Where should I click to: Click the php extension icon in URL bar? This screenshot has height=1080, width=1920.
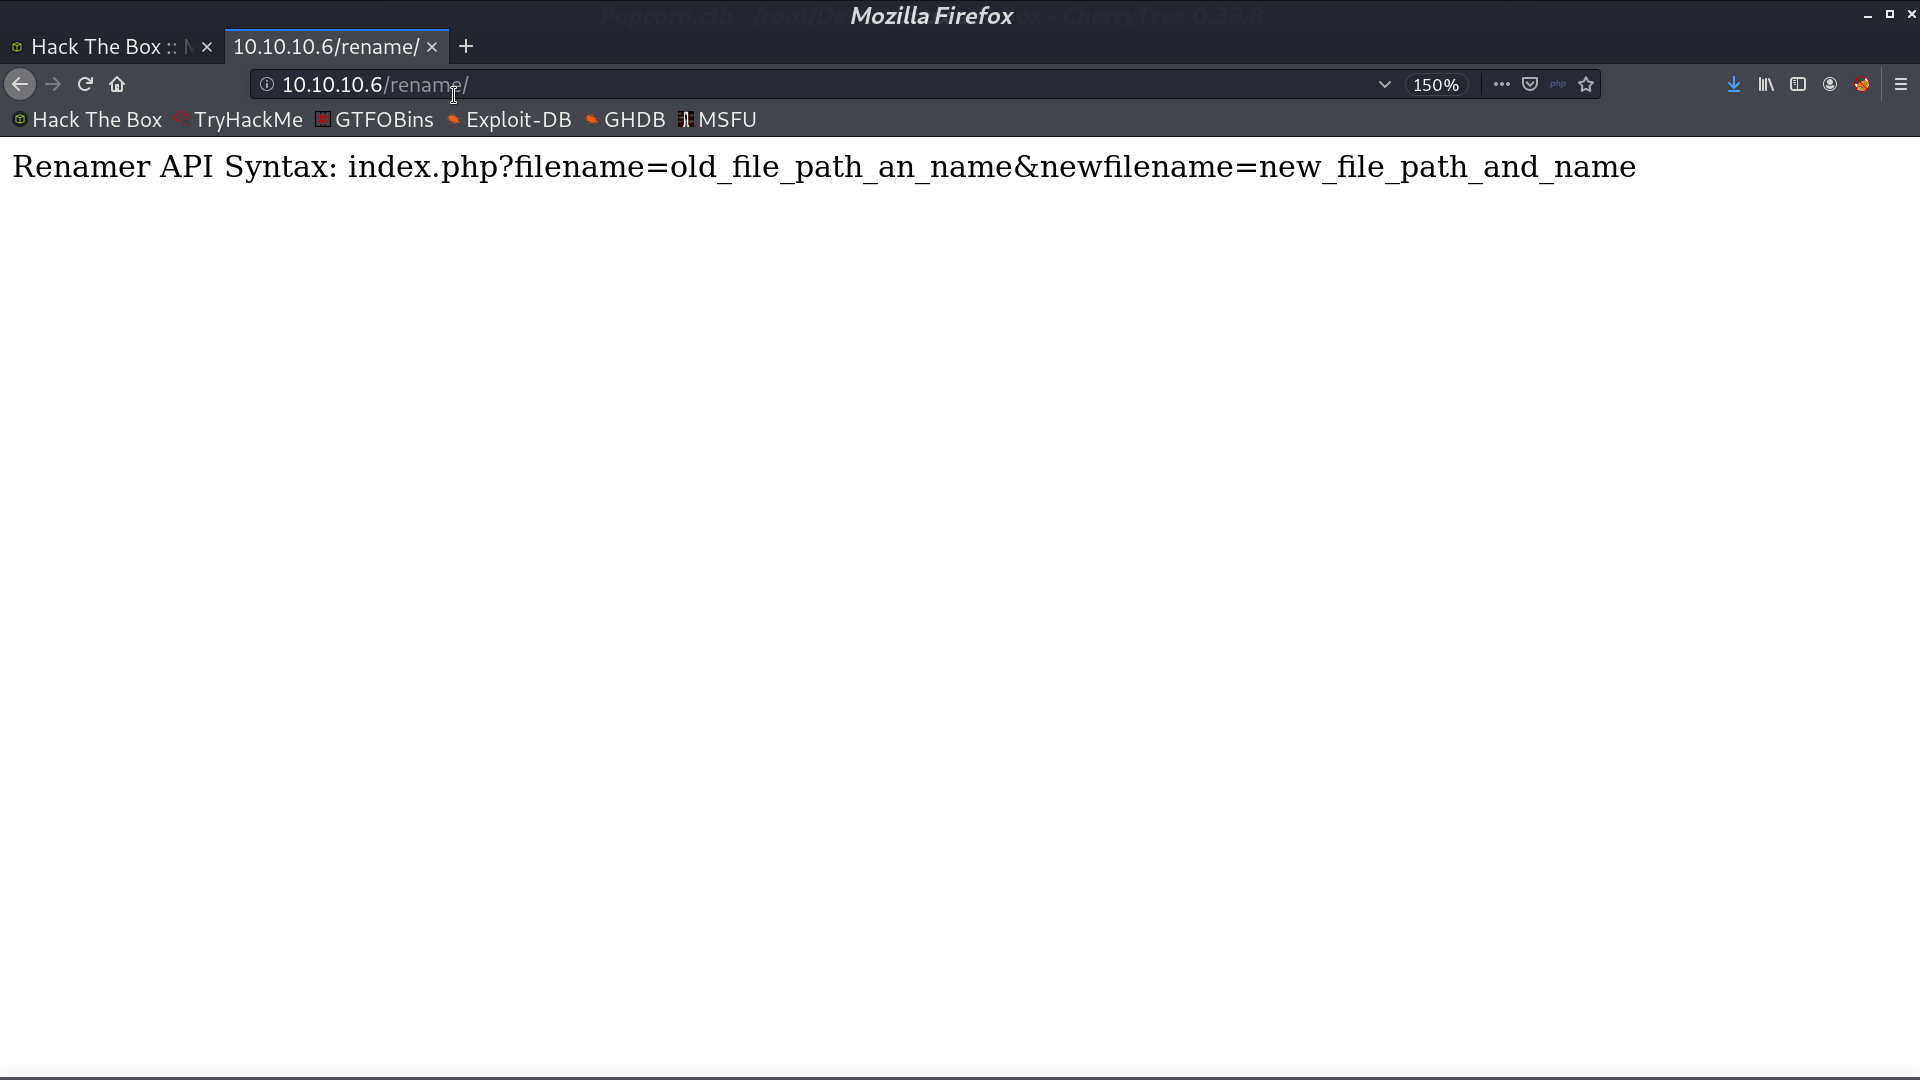(x=1558, y=85)
